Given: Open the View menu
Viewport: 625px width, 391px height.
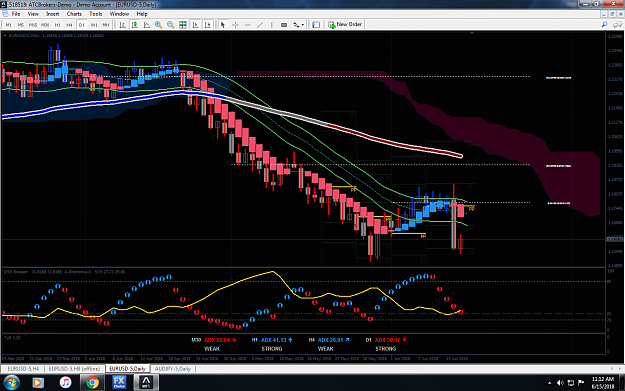Looking at the screenshot, I should [33, 14].
